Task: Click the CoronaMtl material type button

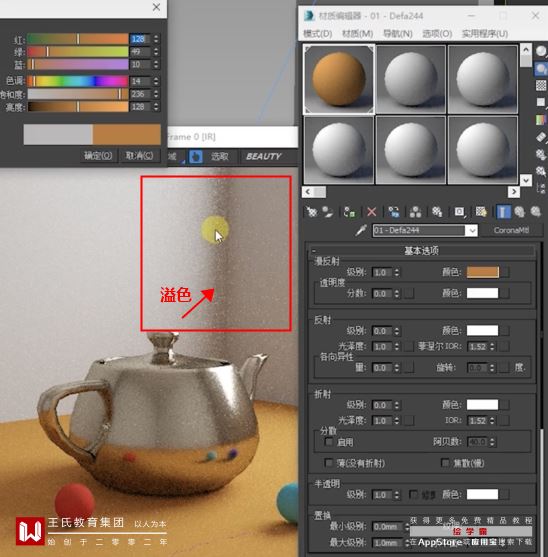Action: pos(511,230)
